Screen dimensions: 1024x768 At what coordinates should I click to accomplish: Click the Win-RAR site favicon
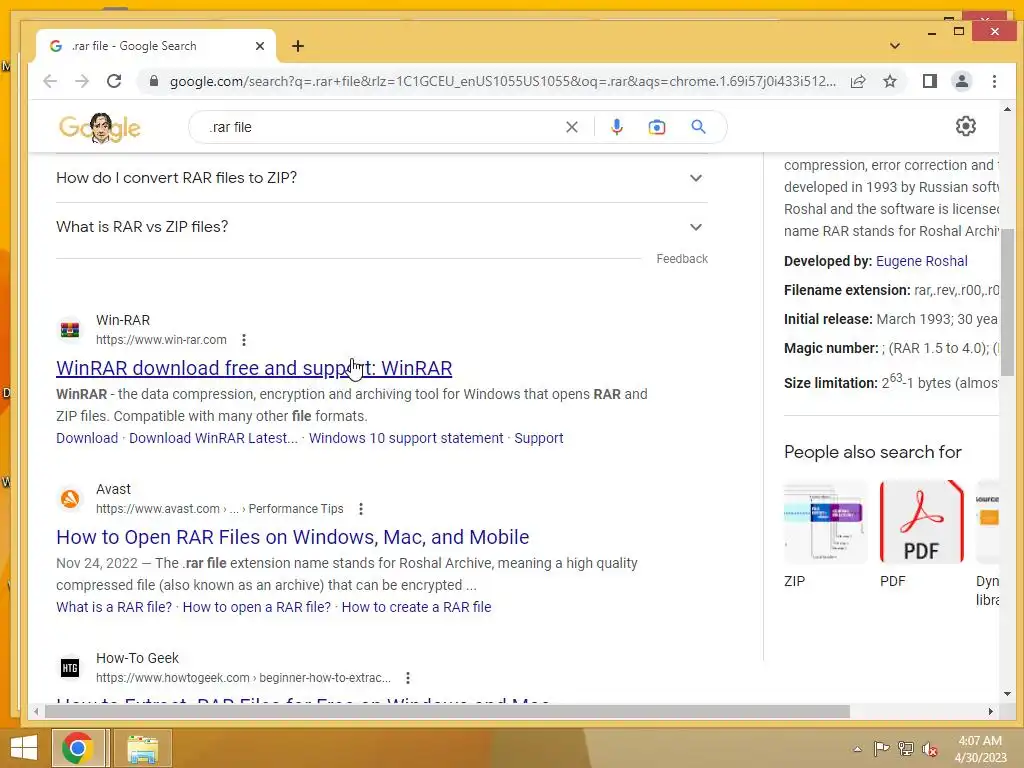tap(70, 330)
